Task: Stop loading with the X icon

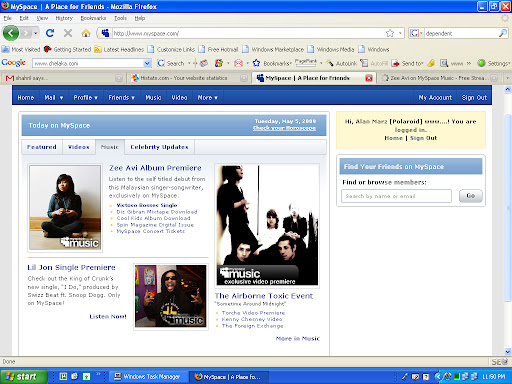Action: [x=68, y=33]
